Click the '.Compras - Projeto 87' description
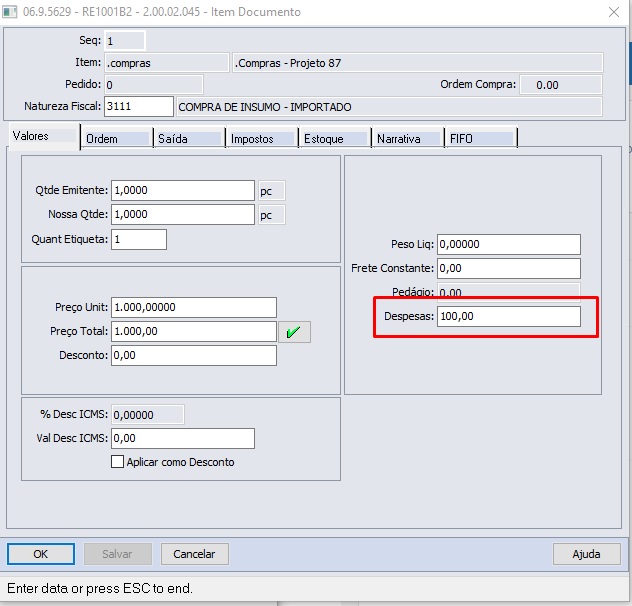The height and width of the screenshot is (606, 632). (288, 63)
